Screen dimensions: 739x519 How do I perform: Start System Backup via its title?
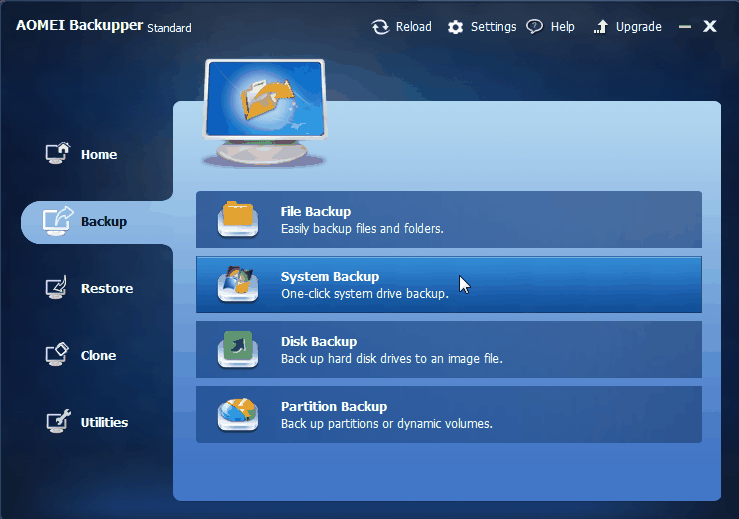tap(330, 277)
